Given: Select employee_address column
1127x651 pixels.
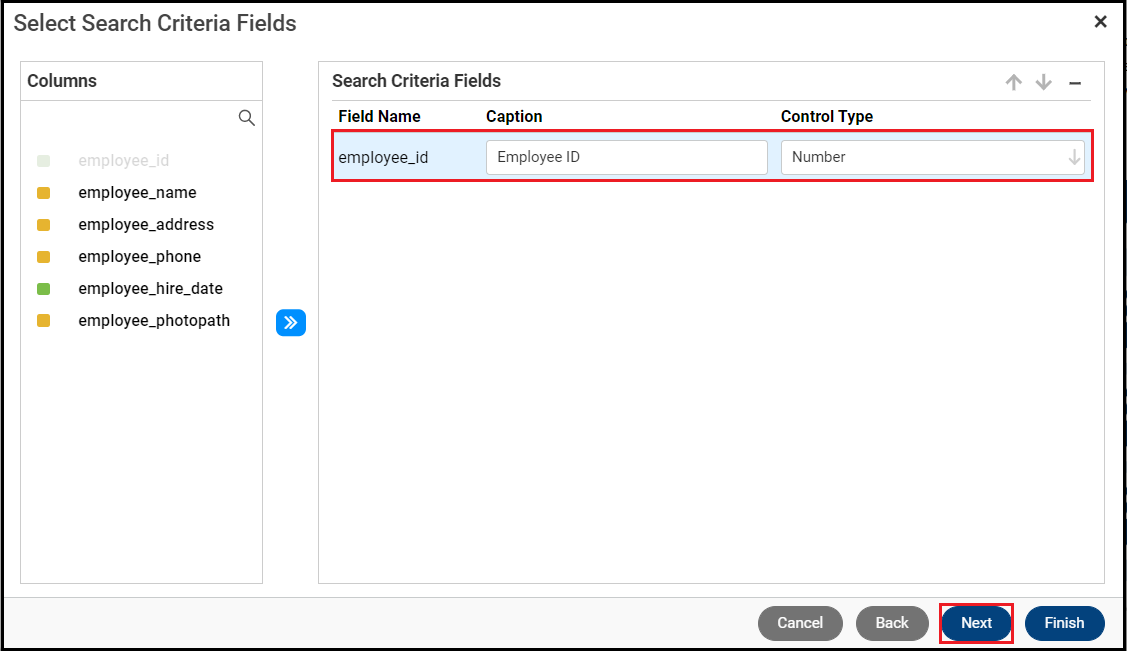Looking at the screenshot, I should click(146, 225).
